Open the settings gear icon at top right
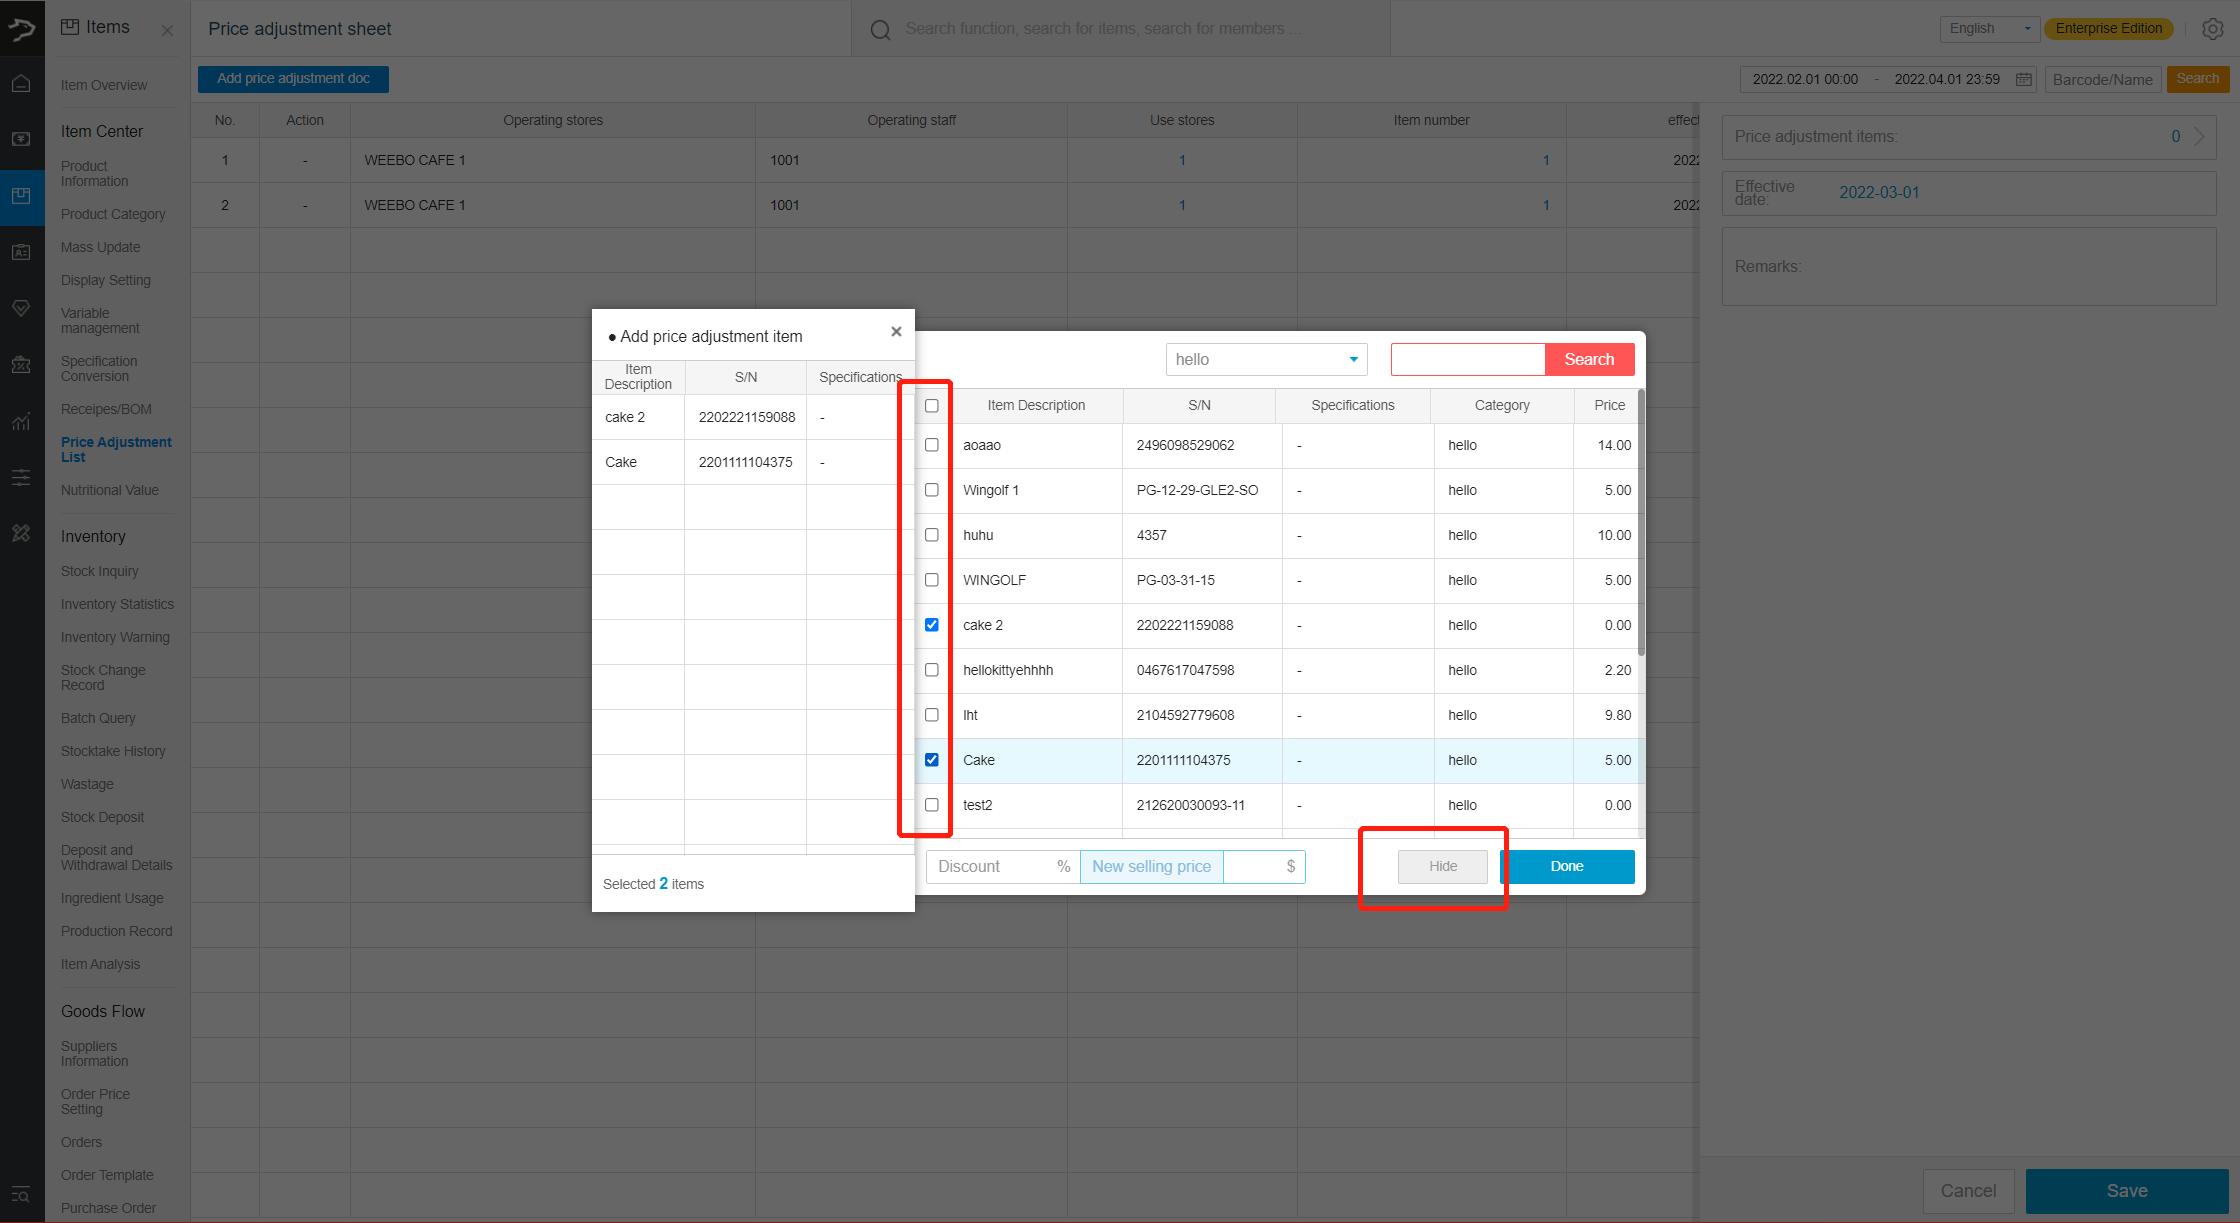The image size is (2240, 1223). click(x=2212, y=29)
